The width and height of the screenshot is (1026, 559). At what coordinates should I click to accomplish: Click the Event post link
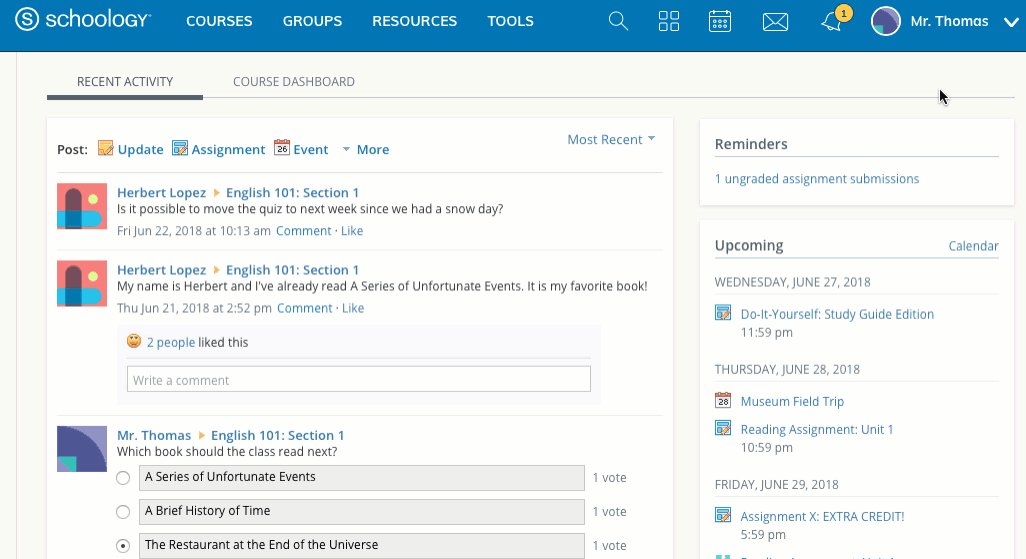click(311, 149)
